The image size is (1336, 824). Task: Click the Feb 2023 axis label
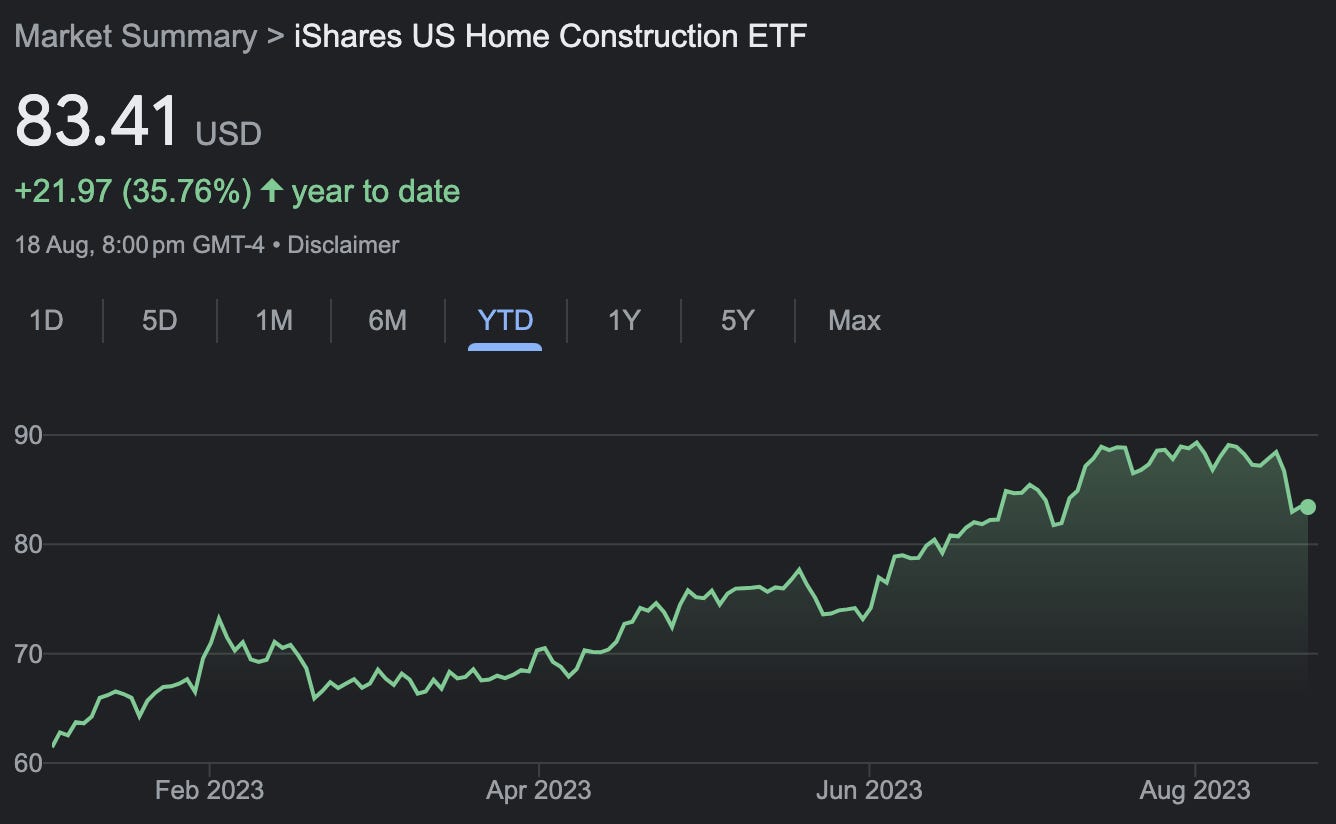[210, 790]
